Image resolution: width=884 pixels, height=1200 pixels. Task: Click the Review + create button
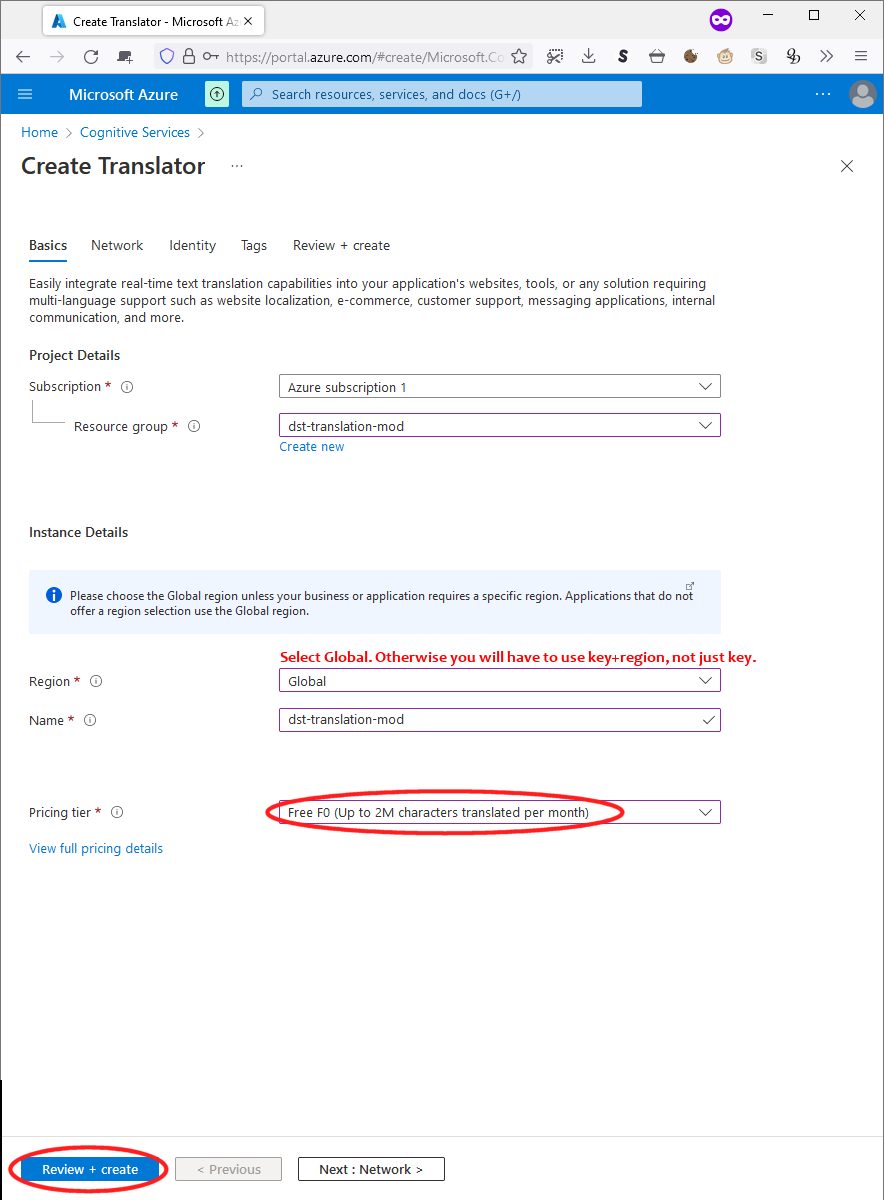coord(91,1169)
